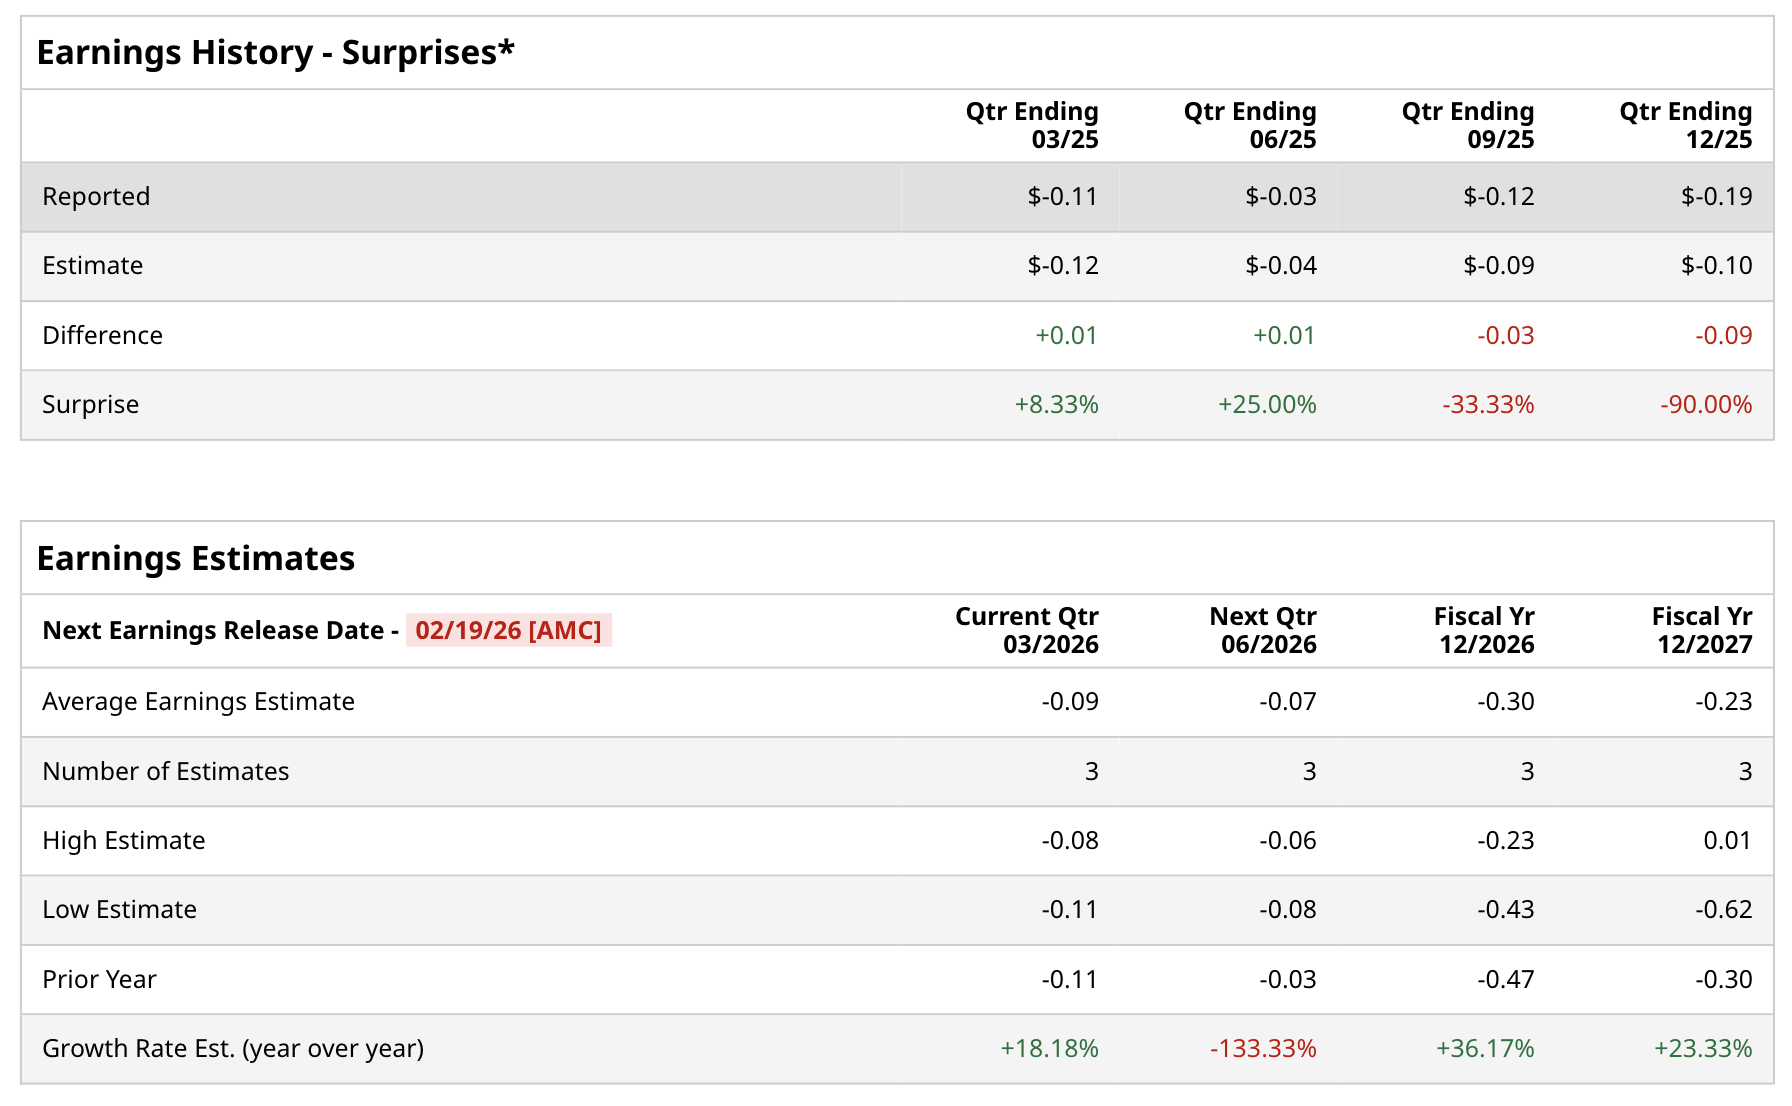This screenshot has height=1106, width=1792.
Task: Click the Earnings History - Surprises heading
Action: tap(275, 53)
